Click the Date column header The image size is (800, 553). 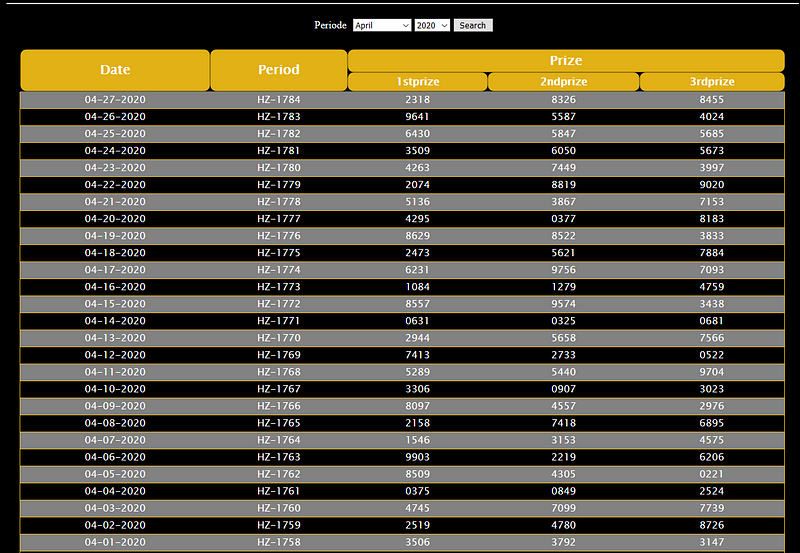point(115,70)
